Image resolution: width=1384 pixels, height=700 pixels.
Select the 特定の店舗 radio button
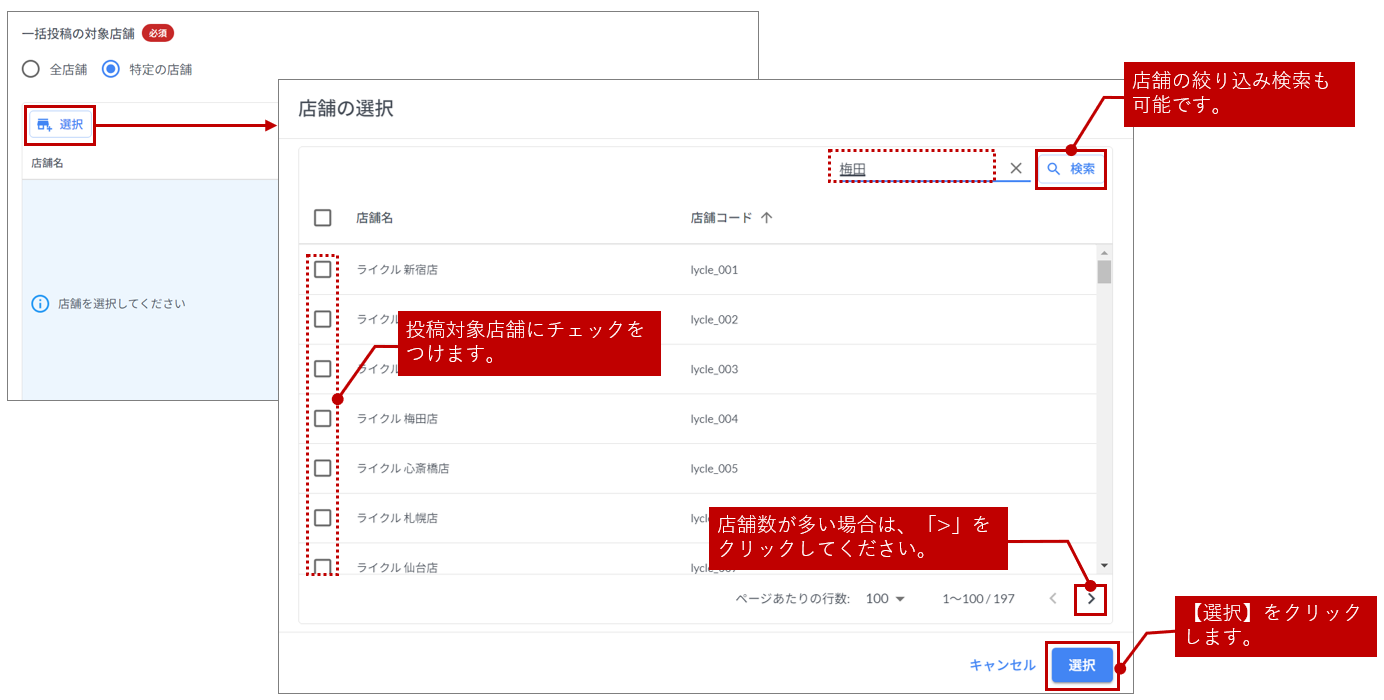point(111,69)
